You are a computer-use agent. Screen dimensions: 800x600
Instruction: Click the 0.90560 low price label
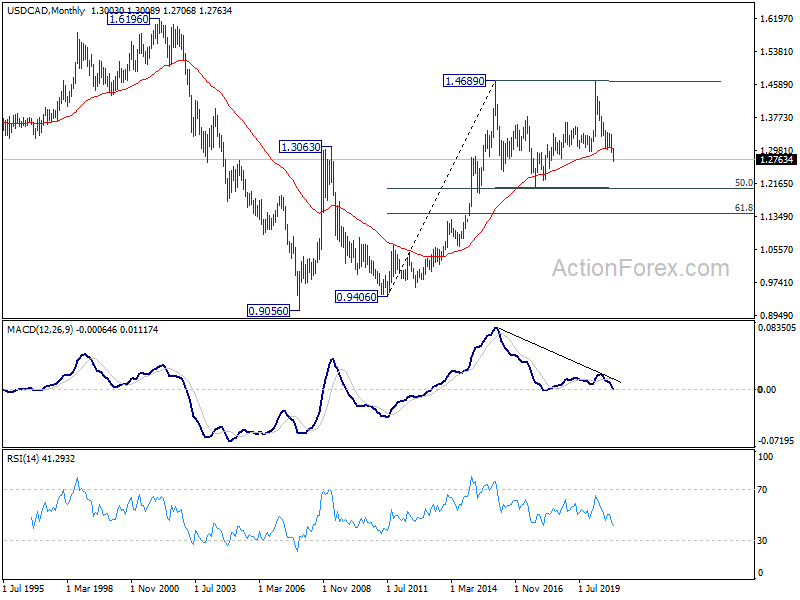[x=268, y=311]
